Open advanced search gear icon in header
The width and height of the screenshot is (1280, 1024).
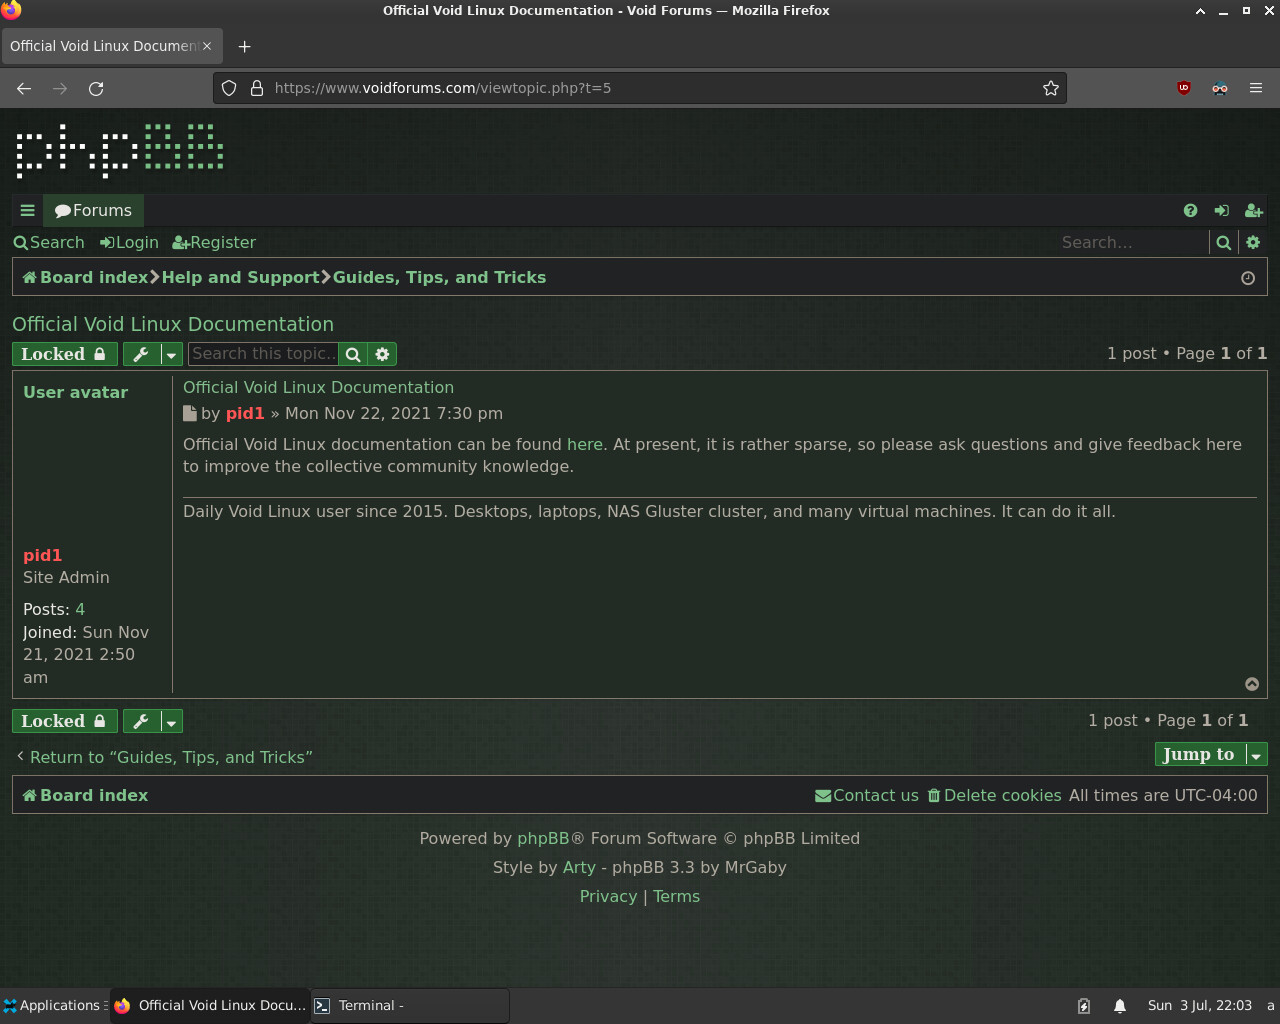coord(1253,242)
